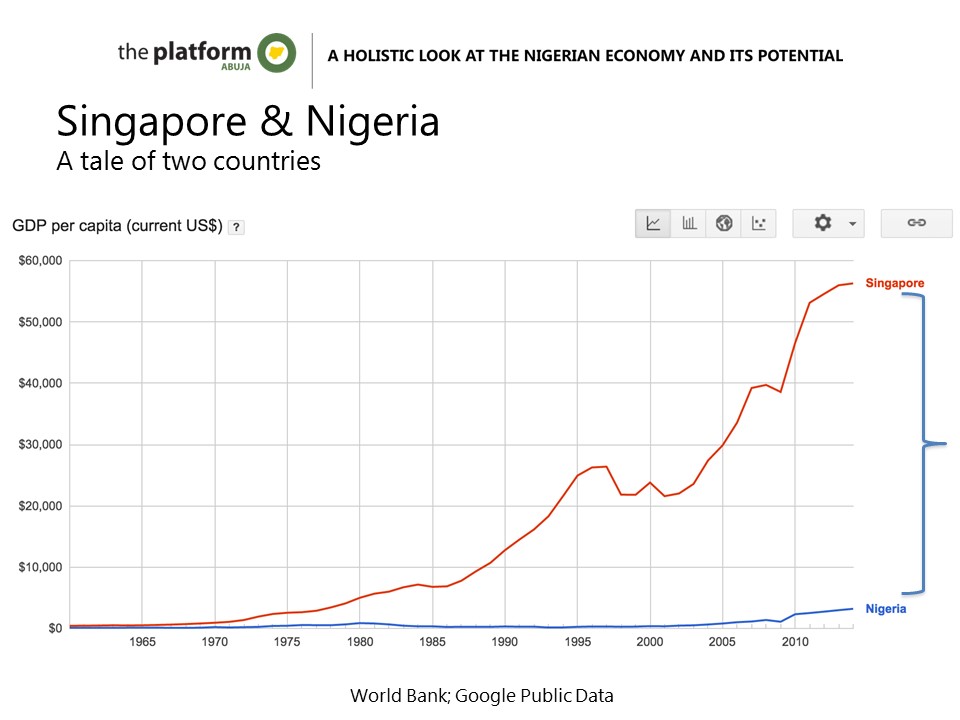960x720 pixels.
Task: Click the settings gear icon
Action: (822, 223)
